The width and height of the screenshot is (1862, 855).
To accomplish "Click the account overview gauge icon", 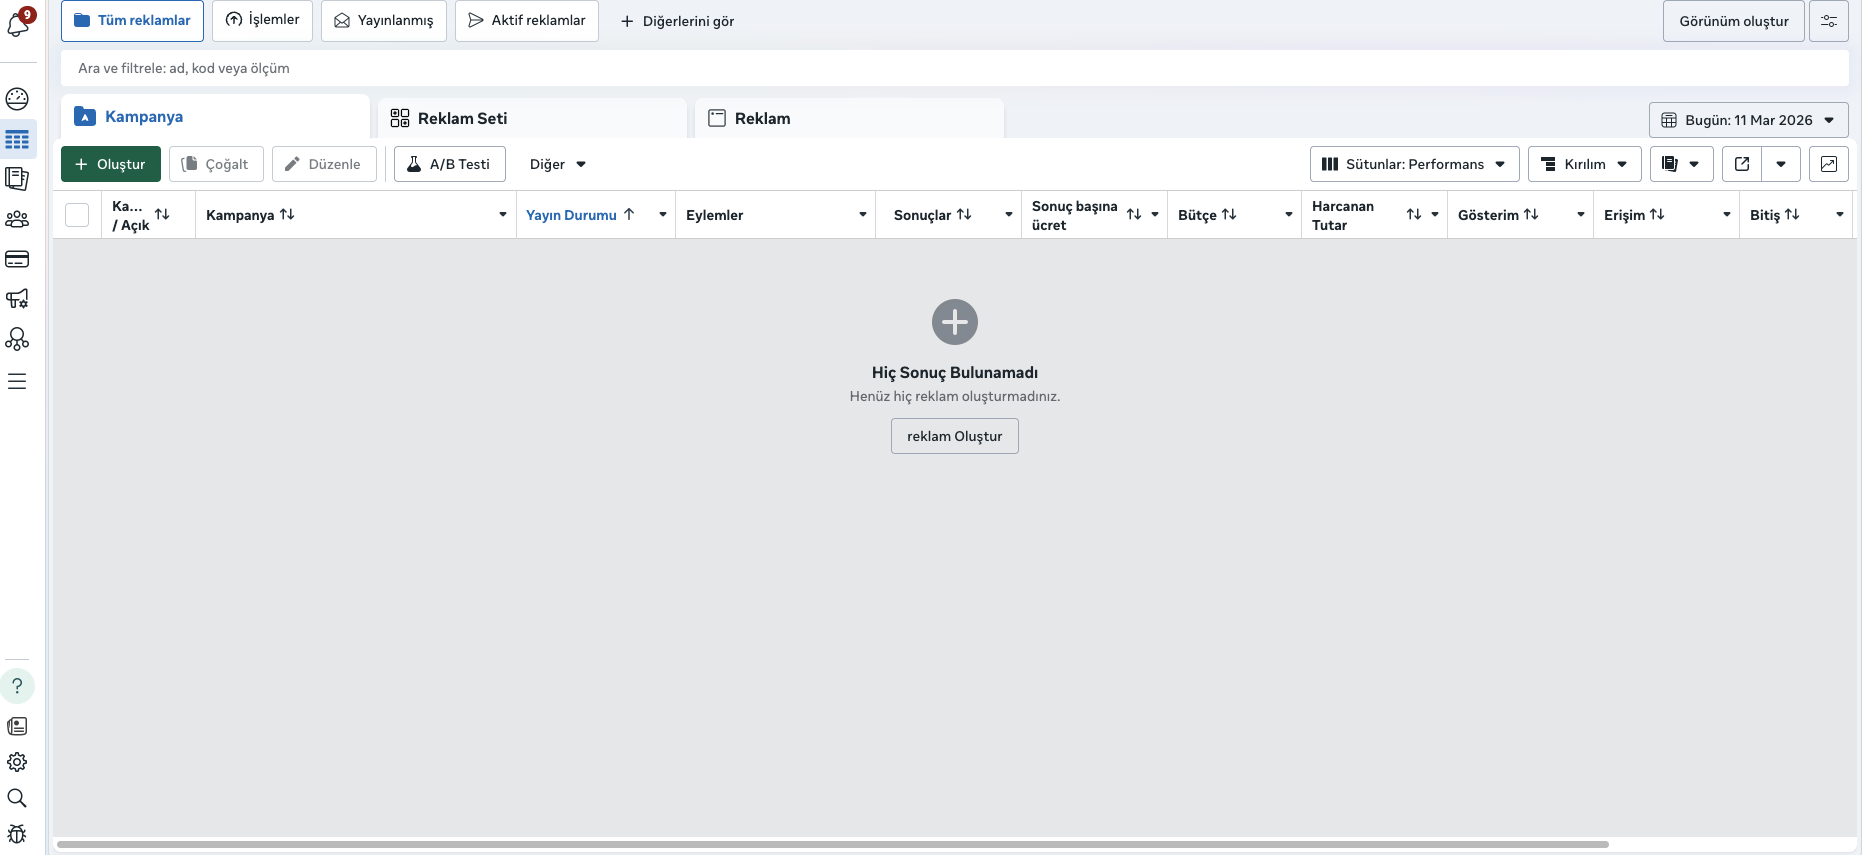I will pos(17,98).
